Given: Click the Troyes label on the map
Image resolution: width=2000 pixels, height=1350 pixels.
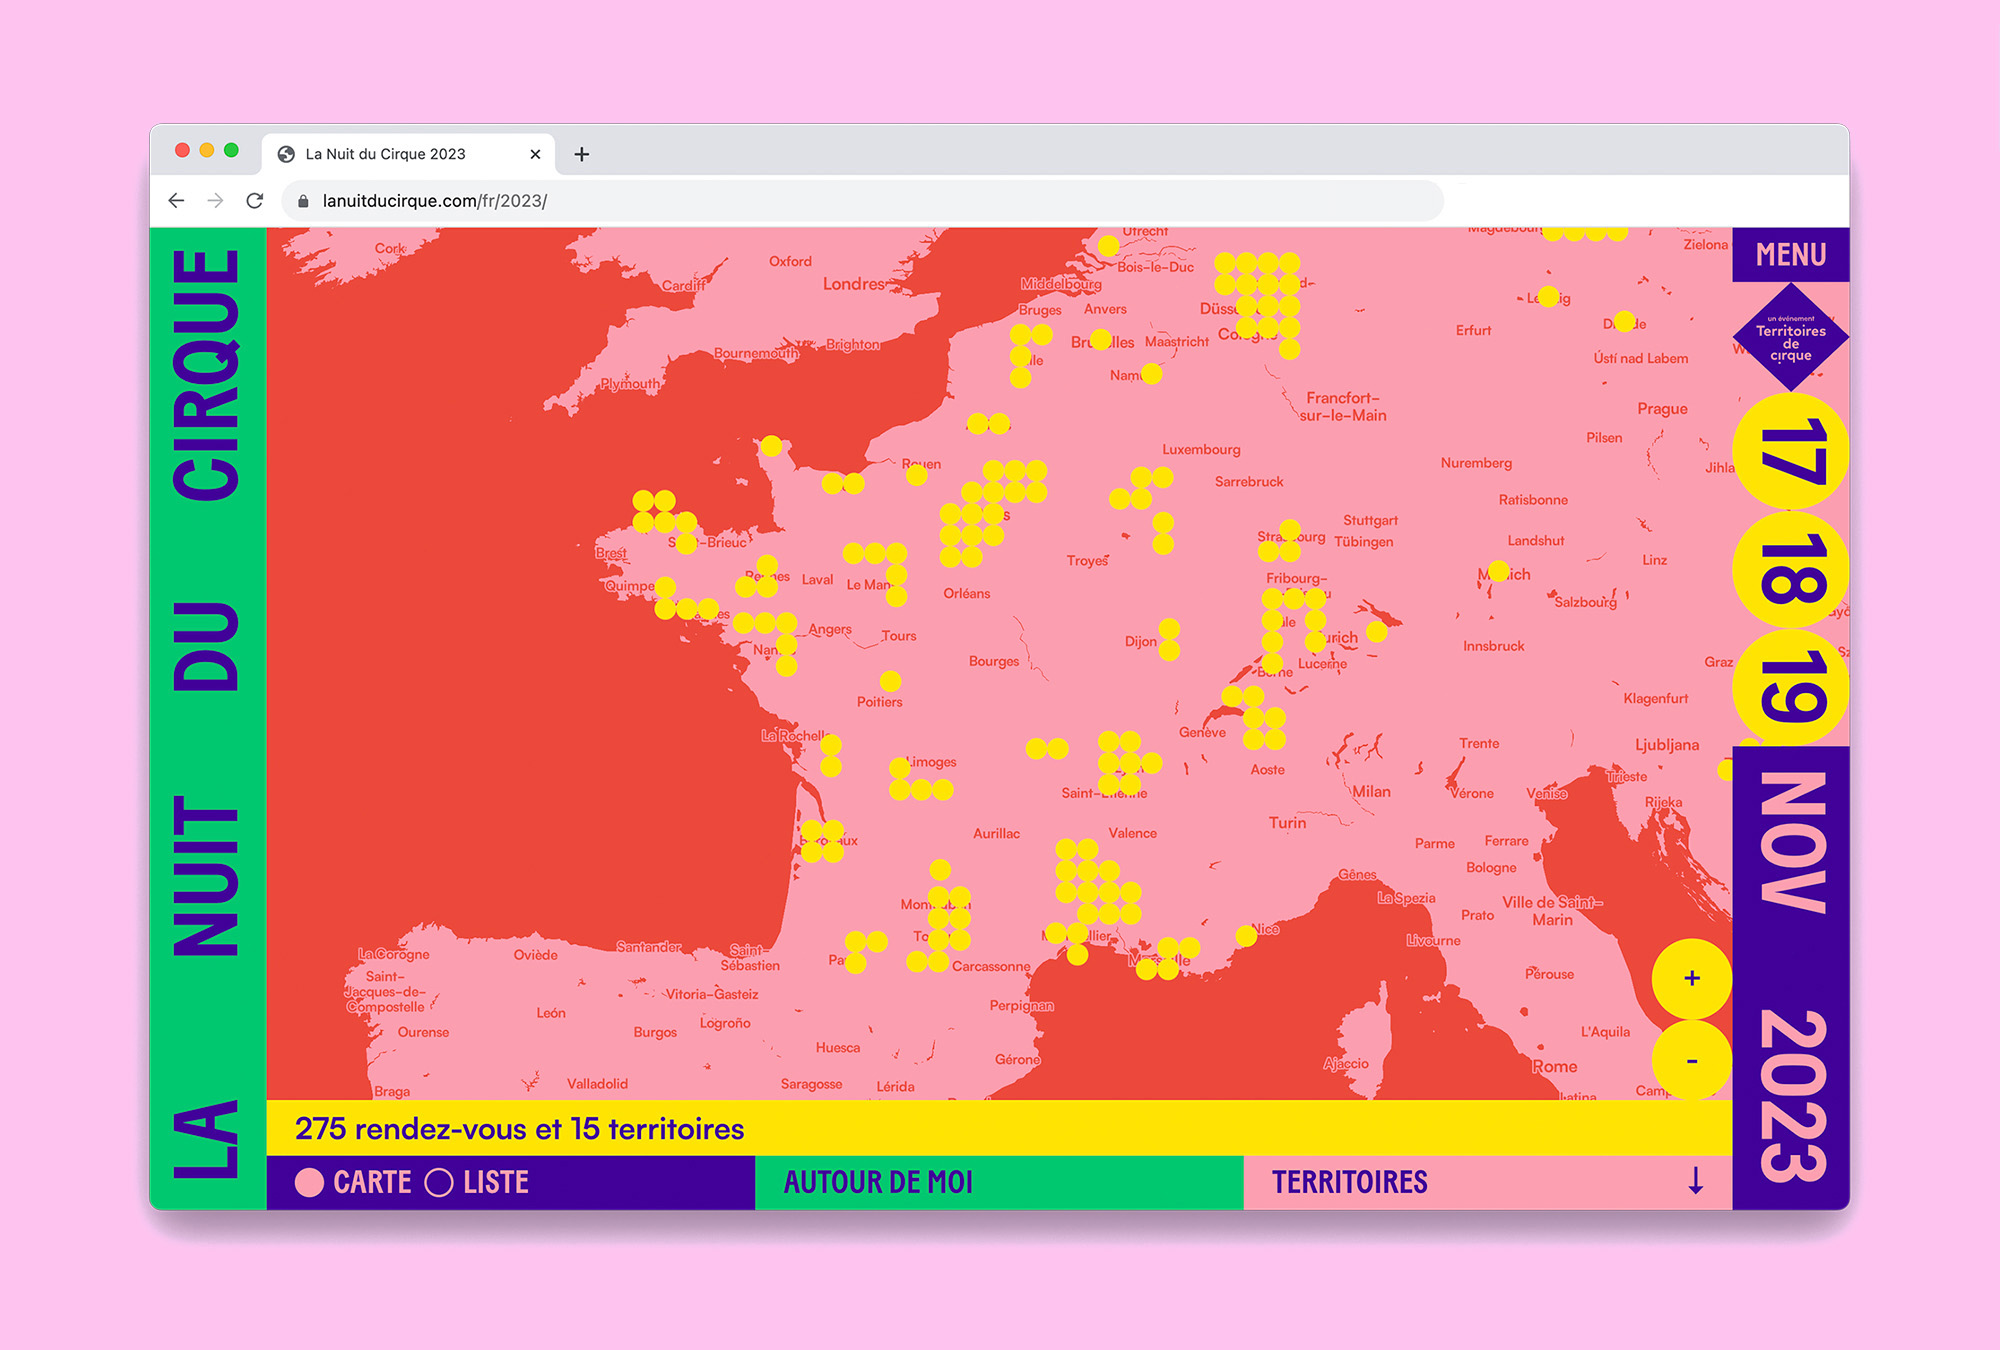Looking at the screenshot, I should 1087,561.
